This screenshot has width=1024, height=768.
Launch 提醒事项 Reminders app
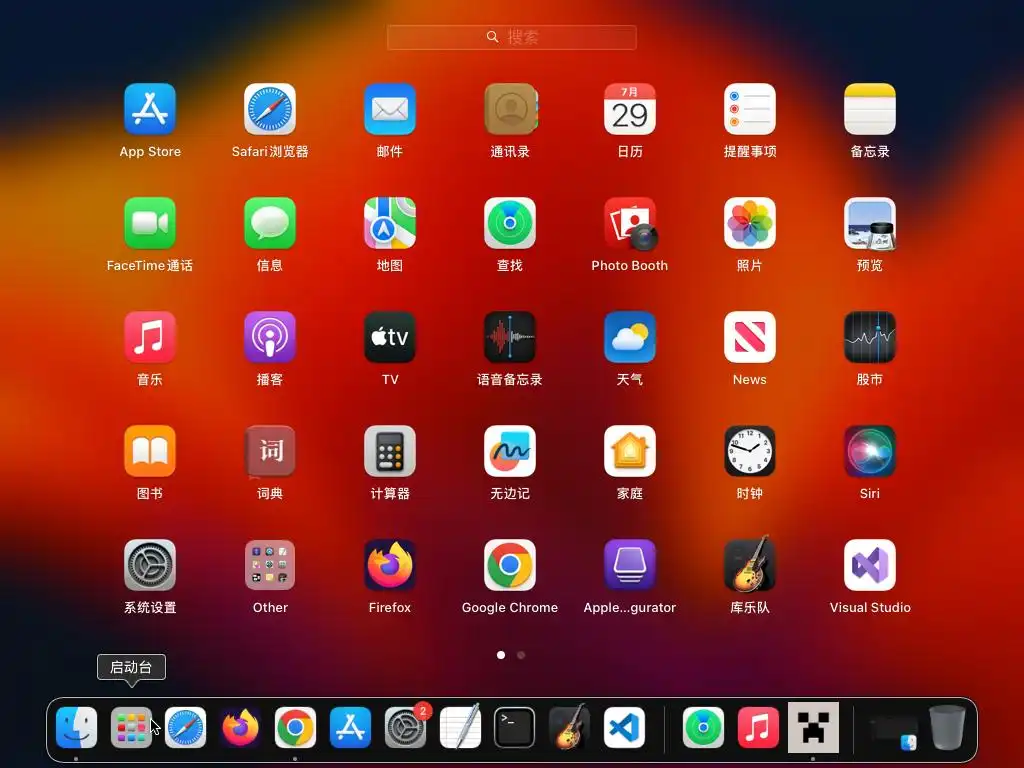750,109
